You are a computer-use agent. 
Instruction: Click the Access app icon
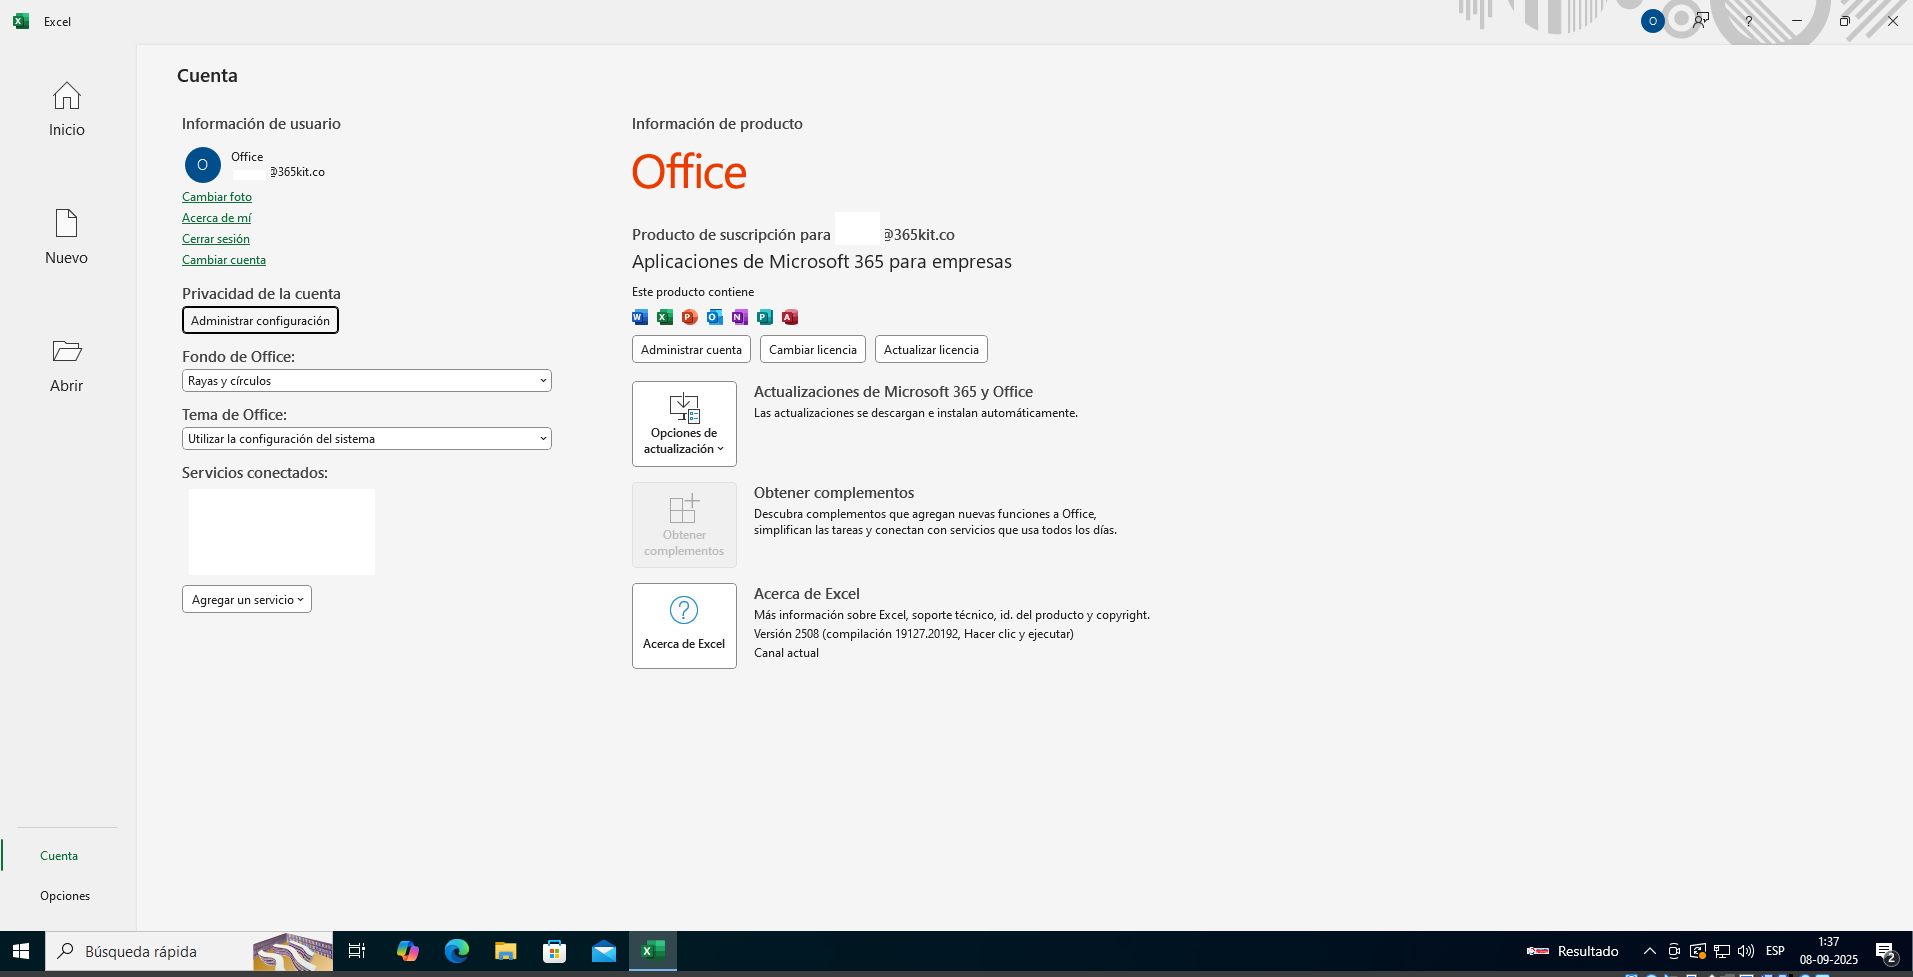tap(790, 317)
